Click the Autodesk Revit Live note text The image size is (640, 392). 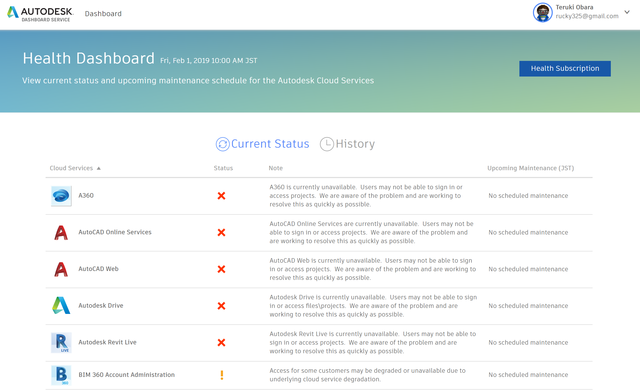tap(373, 343)
